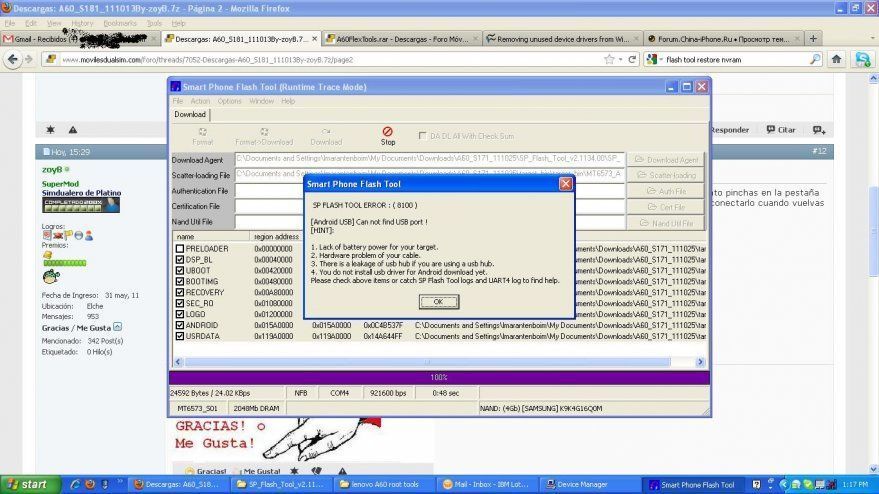Click the Citar button in forum
Screen dimensions: 879x494
click(x=781, y=130)
